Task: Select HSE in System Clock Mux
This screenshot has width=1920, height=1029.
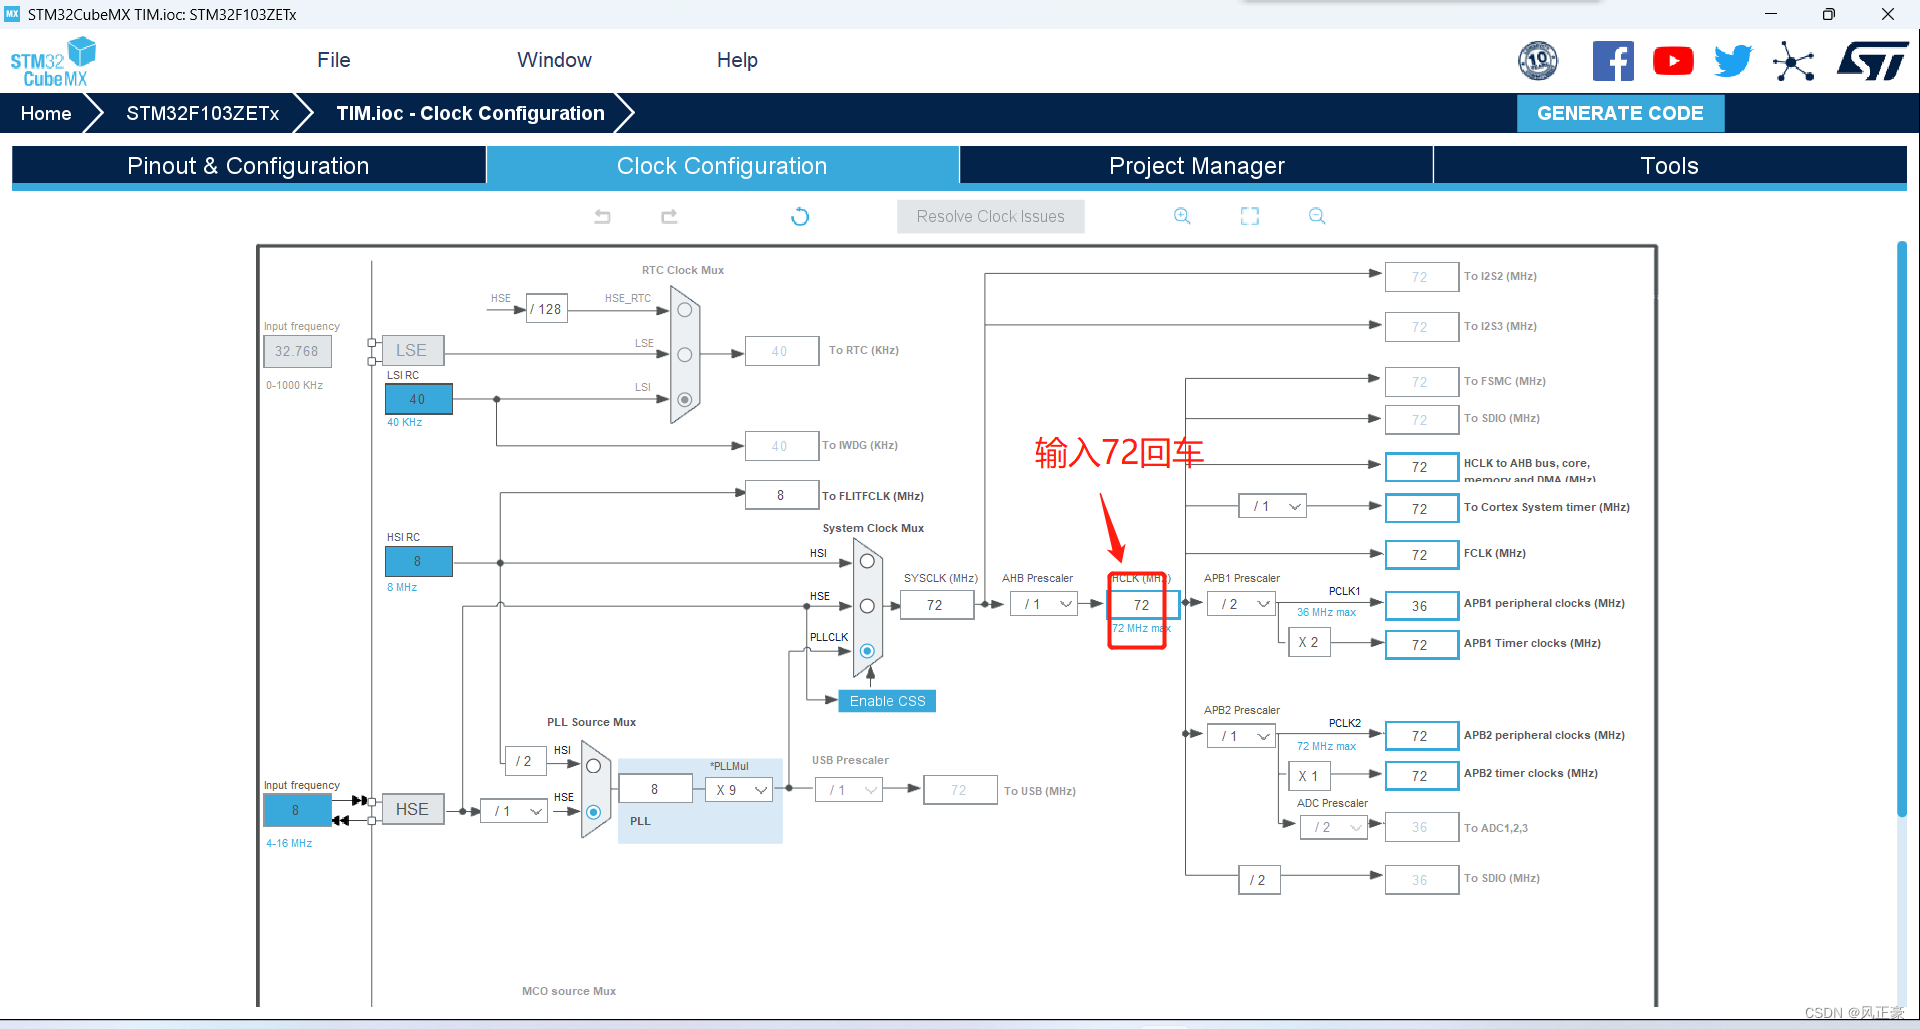Action: coord(867,606)
